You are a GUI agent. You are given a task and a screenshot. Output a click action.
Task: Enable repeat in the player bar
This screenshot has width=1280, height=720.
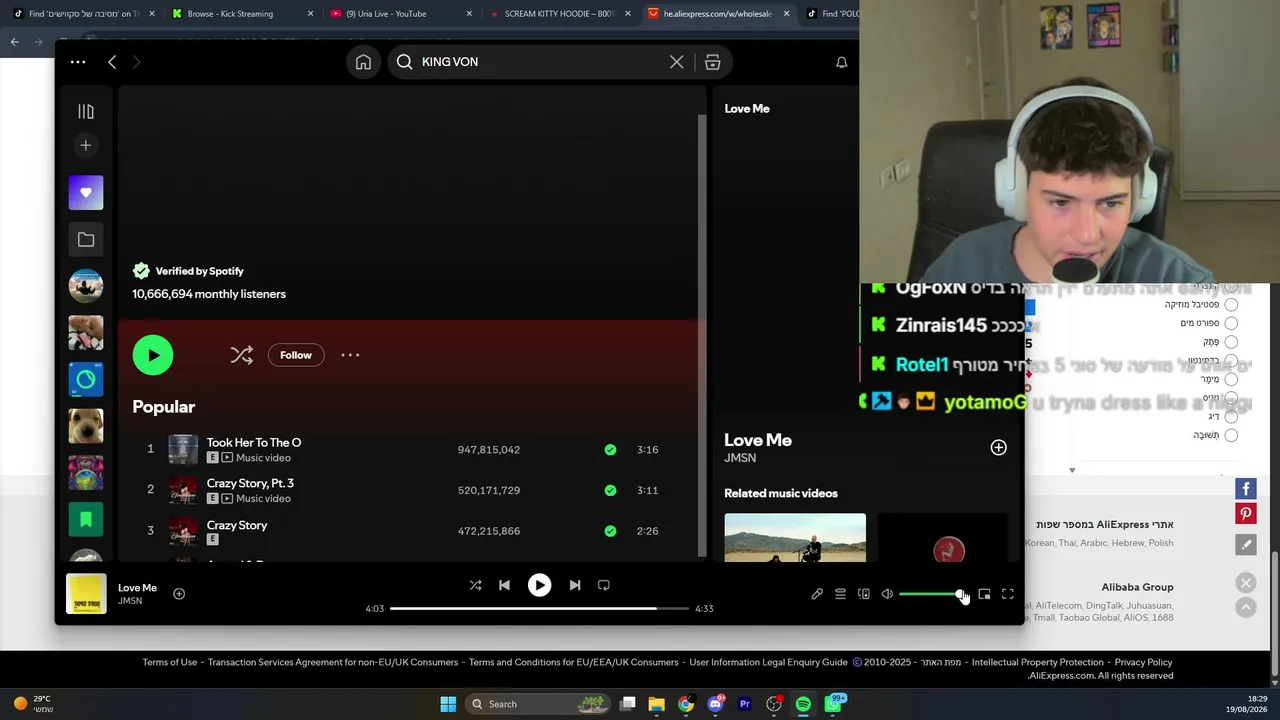click(x=604, y=585)
